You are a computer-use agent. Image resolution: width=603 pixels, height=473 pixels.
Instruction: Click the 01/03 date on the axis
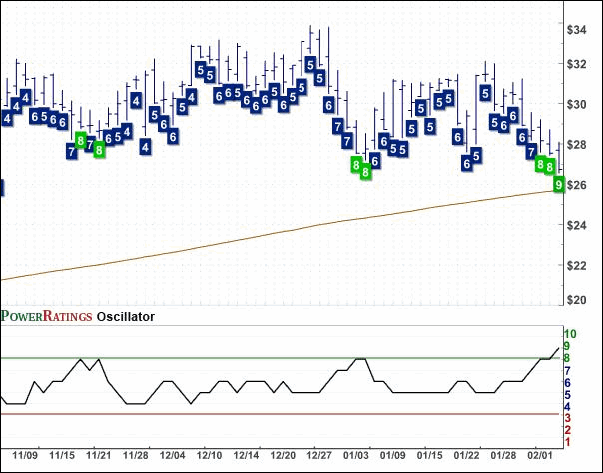click(x=356, y=455)
